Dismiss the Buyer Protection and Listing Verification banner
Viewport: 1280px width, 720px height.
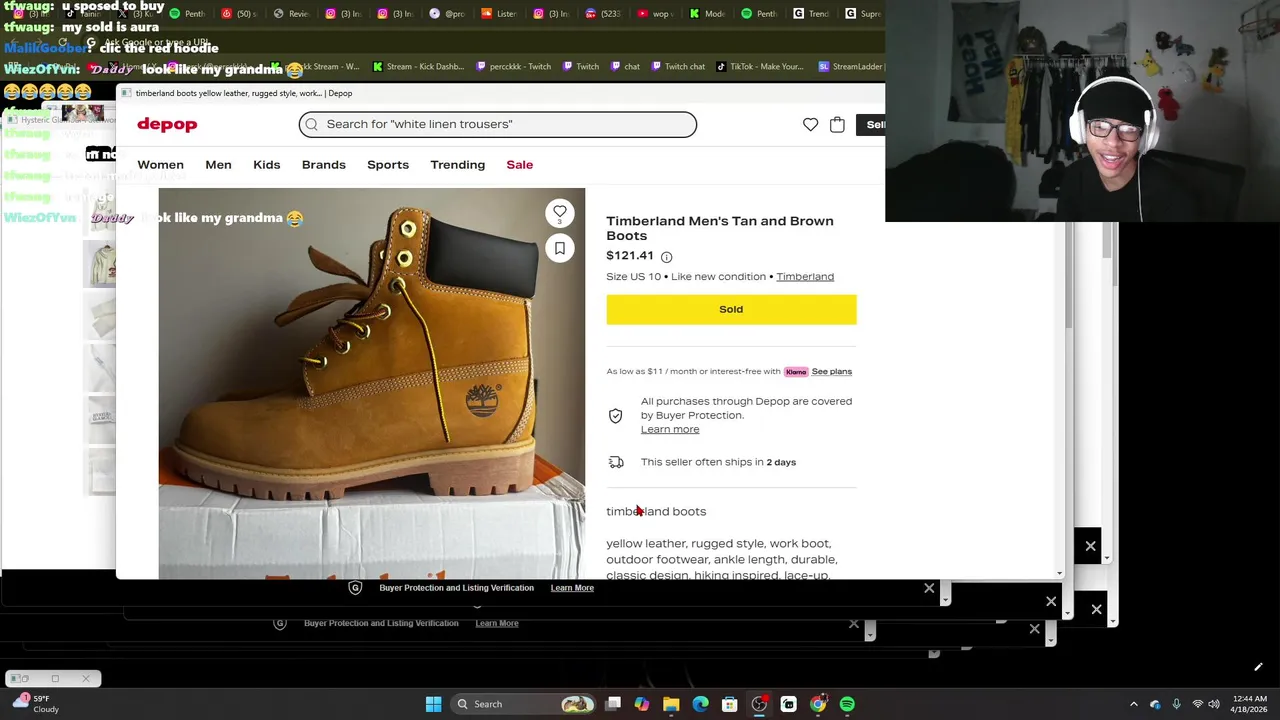(929, 588)
